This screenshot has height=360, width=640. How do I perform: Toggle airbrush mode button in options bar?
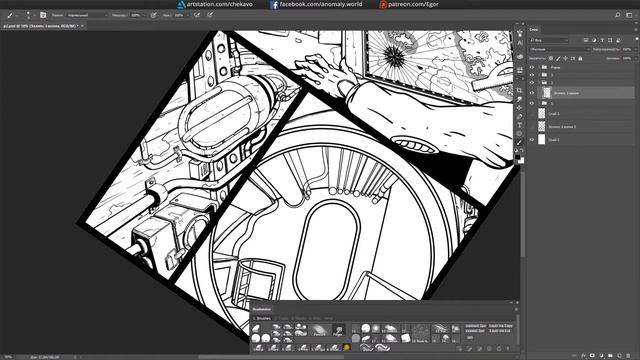[x=197, y=15]
